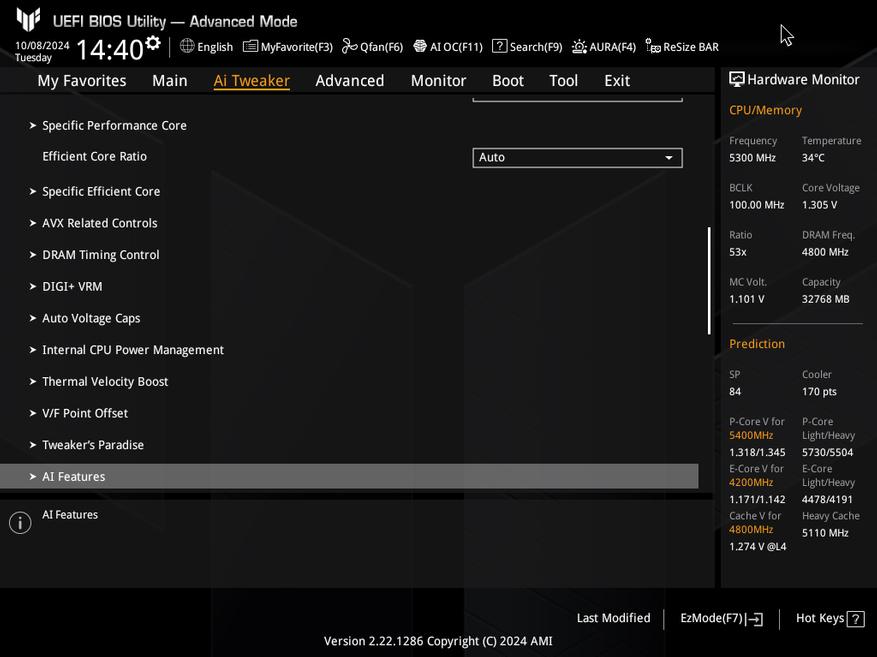Open the Qfan(F6) fan icon
The image size is (877, 657).
click(350, 46)
